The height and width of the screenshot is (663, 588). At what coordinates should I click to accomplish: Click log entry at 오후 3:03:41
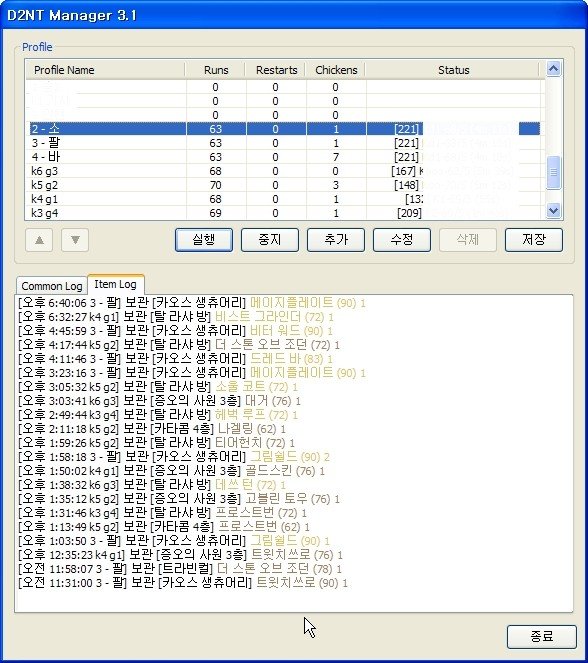pyautogui.click(x=159, y=400)
